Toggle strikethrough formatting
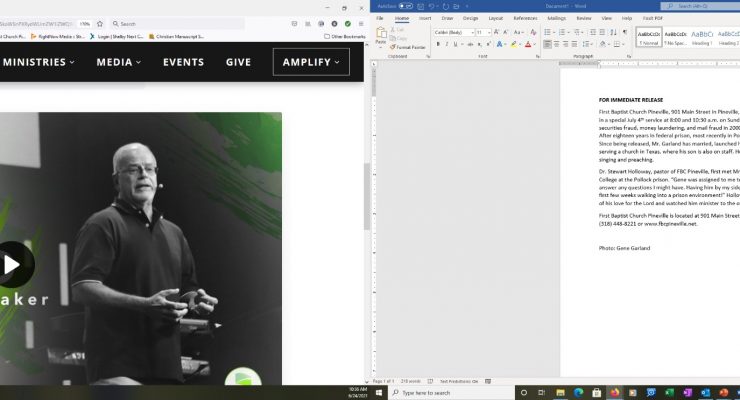 click(x=470, y=44)
